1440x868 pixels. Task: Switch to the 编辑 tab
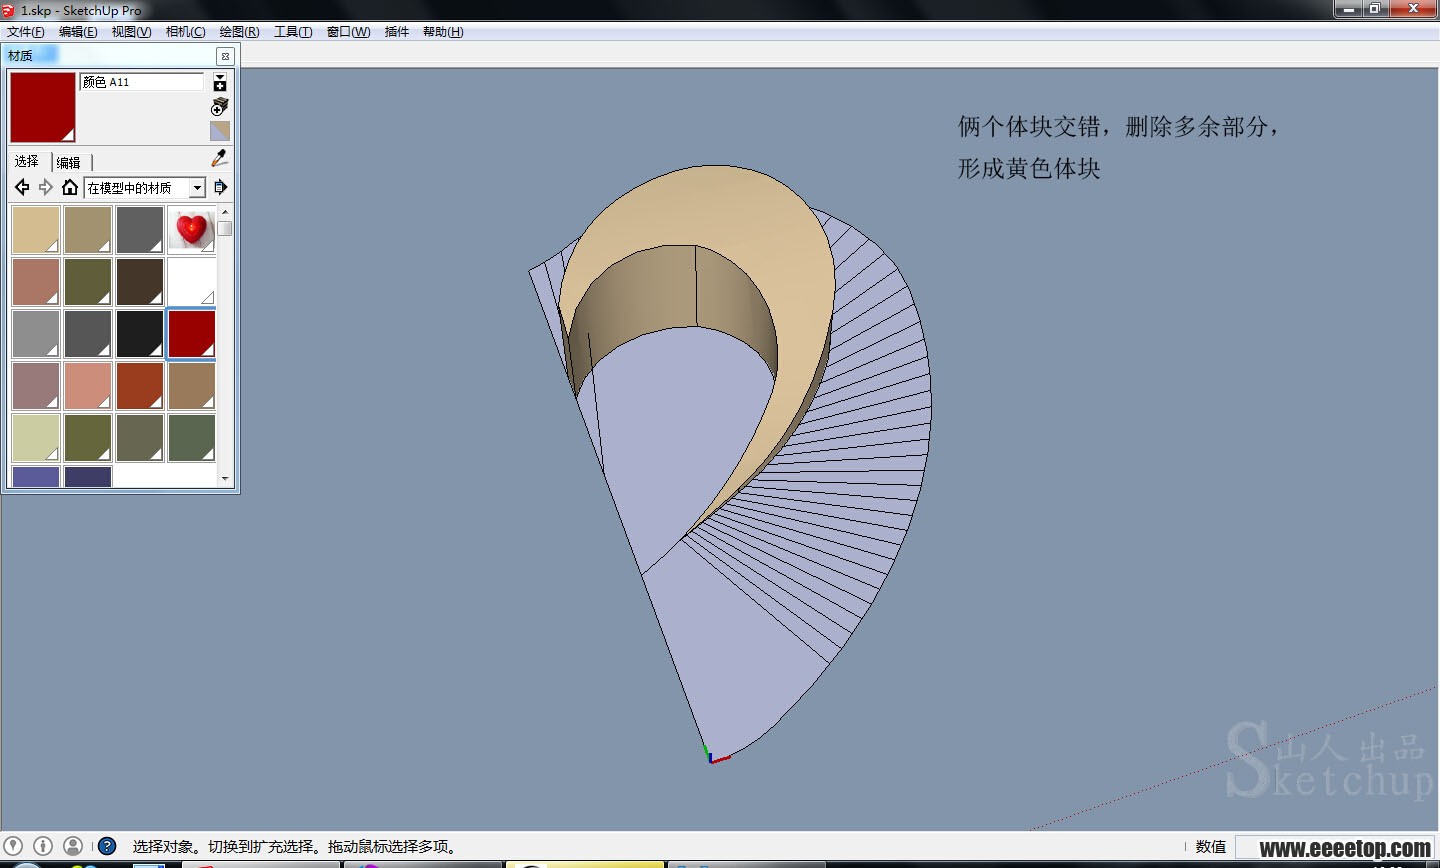(x=69, y=162)
